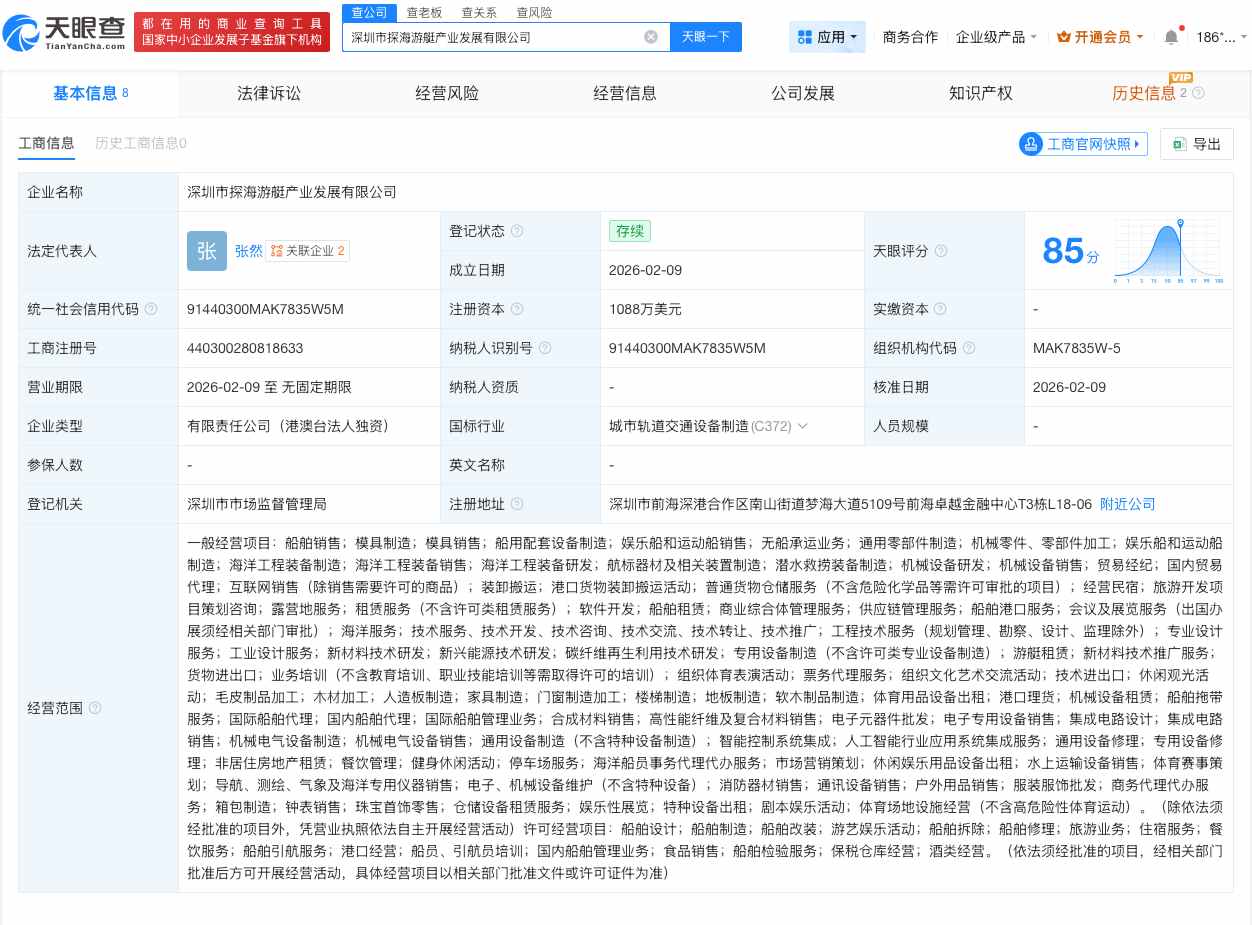The image size is (1252, 925).
Task: Open the notification bell
Action: (x=1170, y=36)
